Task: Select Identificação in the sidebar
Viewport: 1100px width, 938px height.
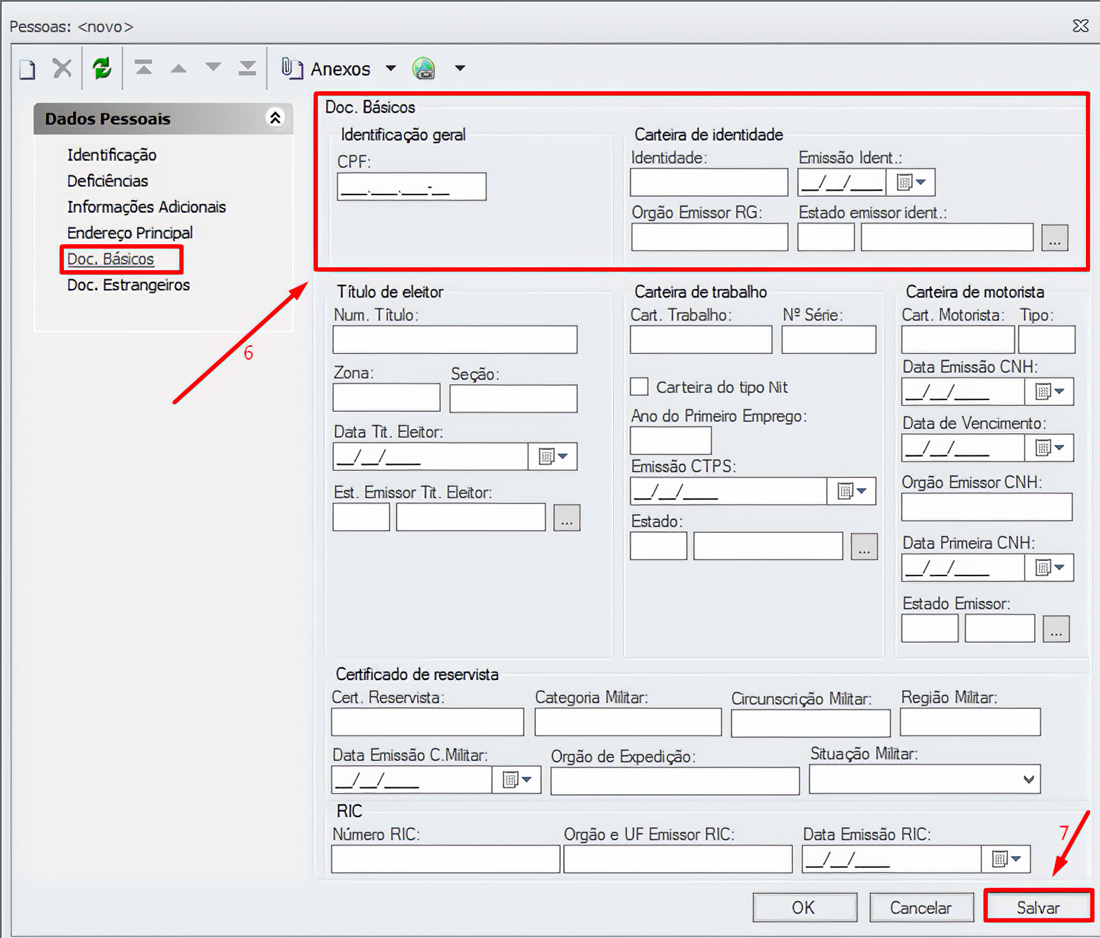Action: 112,155
